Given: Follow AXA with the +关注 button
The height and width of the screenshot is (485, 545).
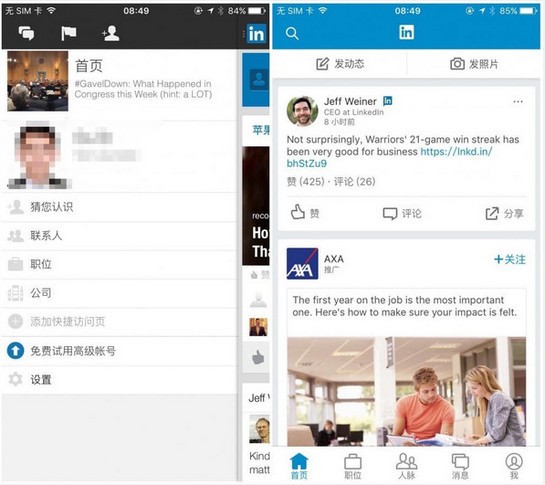Looking at the screenshot, I should point(510,259).
